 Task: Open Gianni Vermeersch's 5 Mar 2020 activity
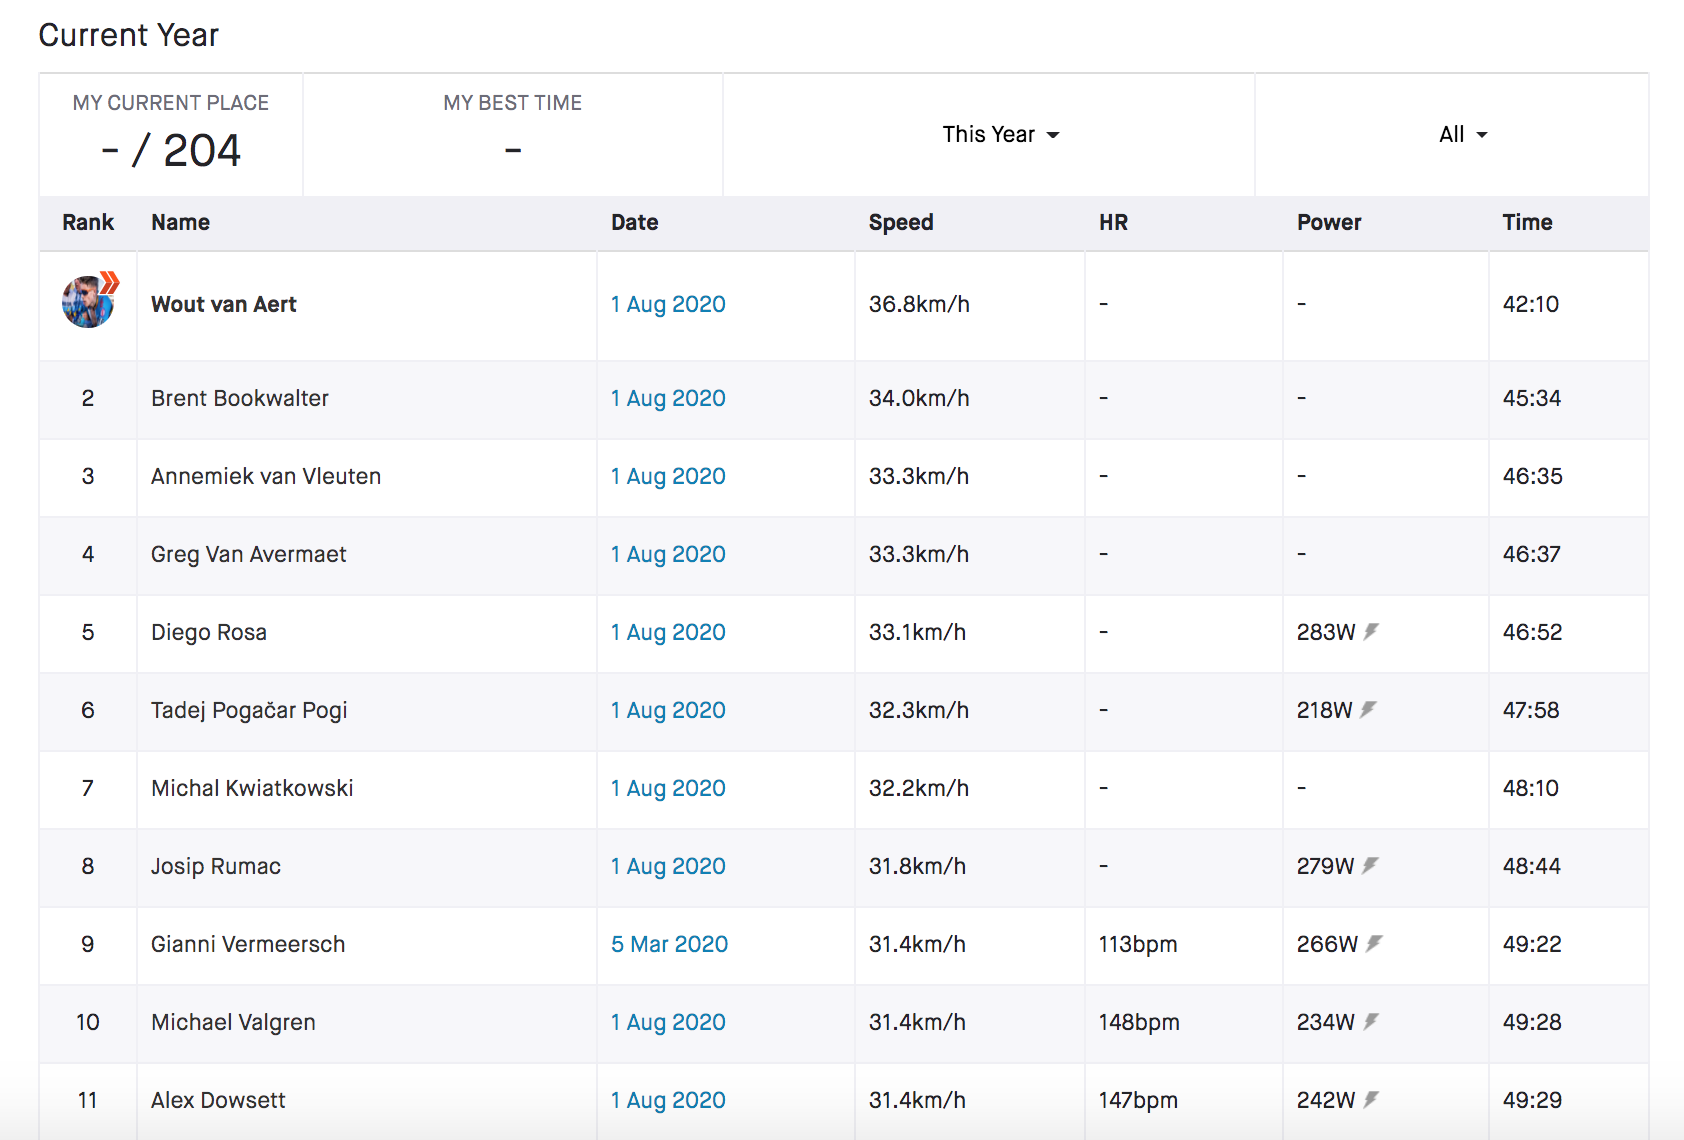pyautogui.click(x=669, y=944)
